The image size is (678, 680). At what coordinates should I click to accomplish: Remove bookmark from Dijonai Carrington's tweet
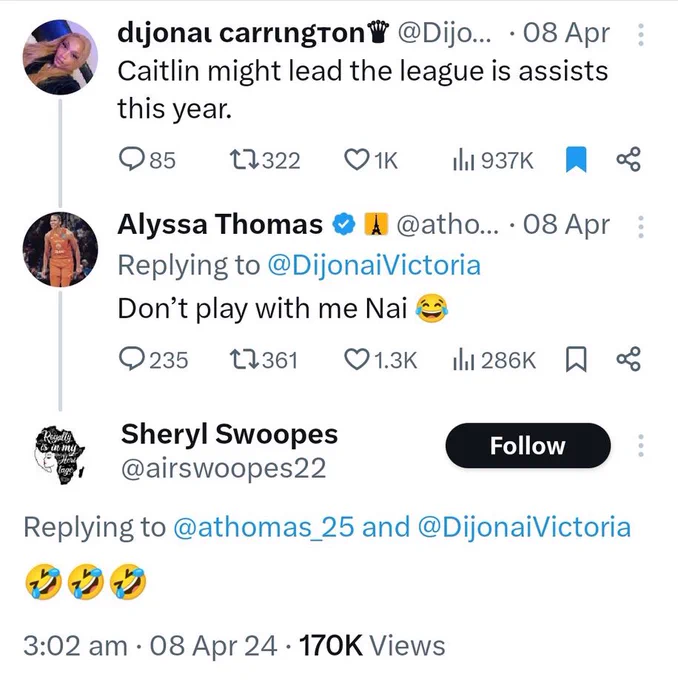tap(576, 160)
